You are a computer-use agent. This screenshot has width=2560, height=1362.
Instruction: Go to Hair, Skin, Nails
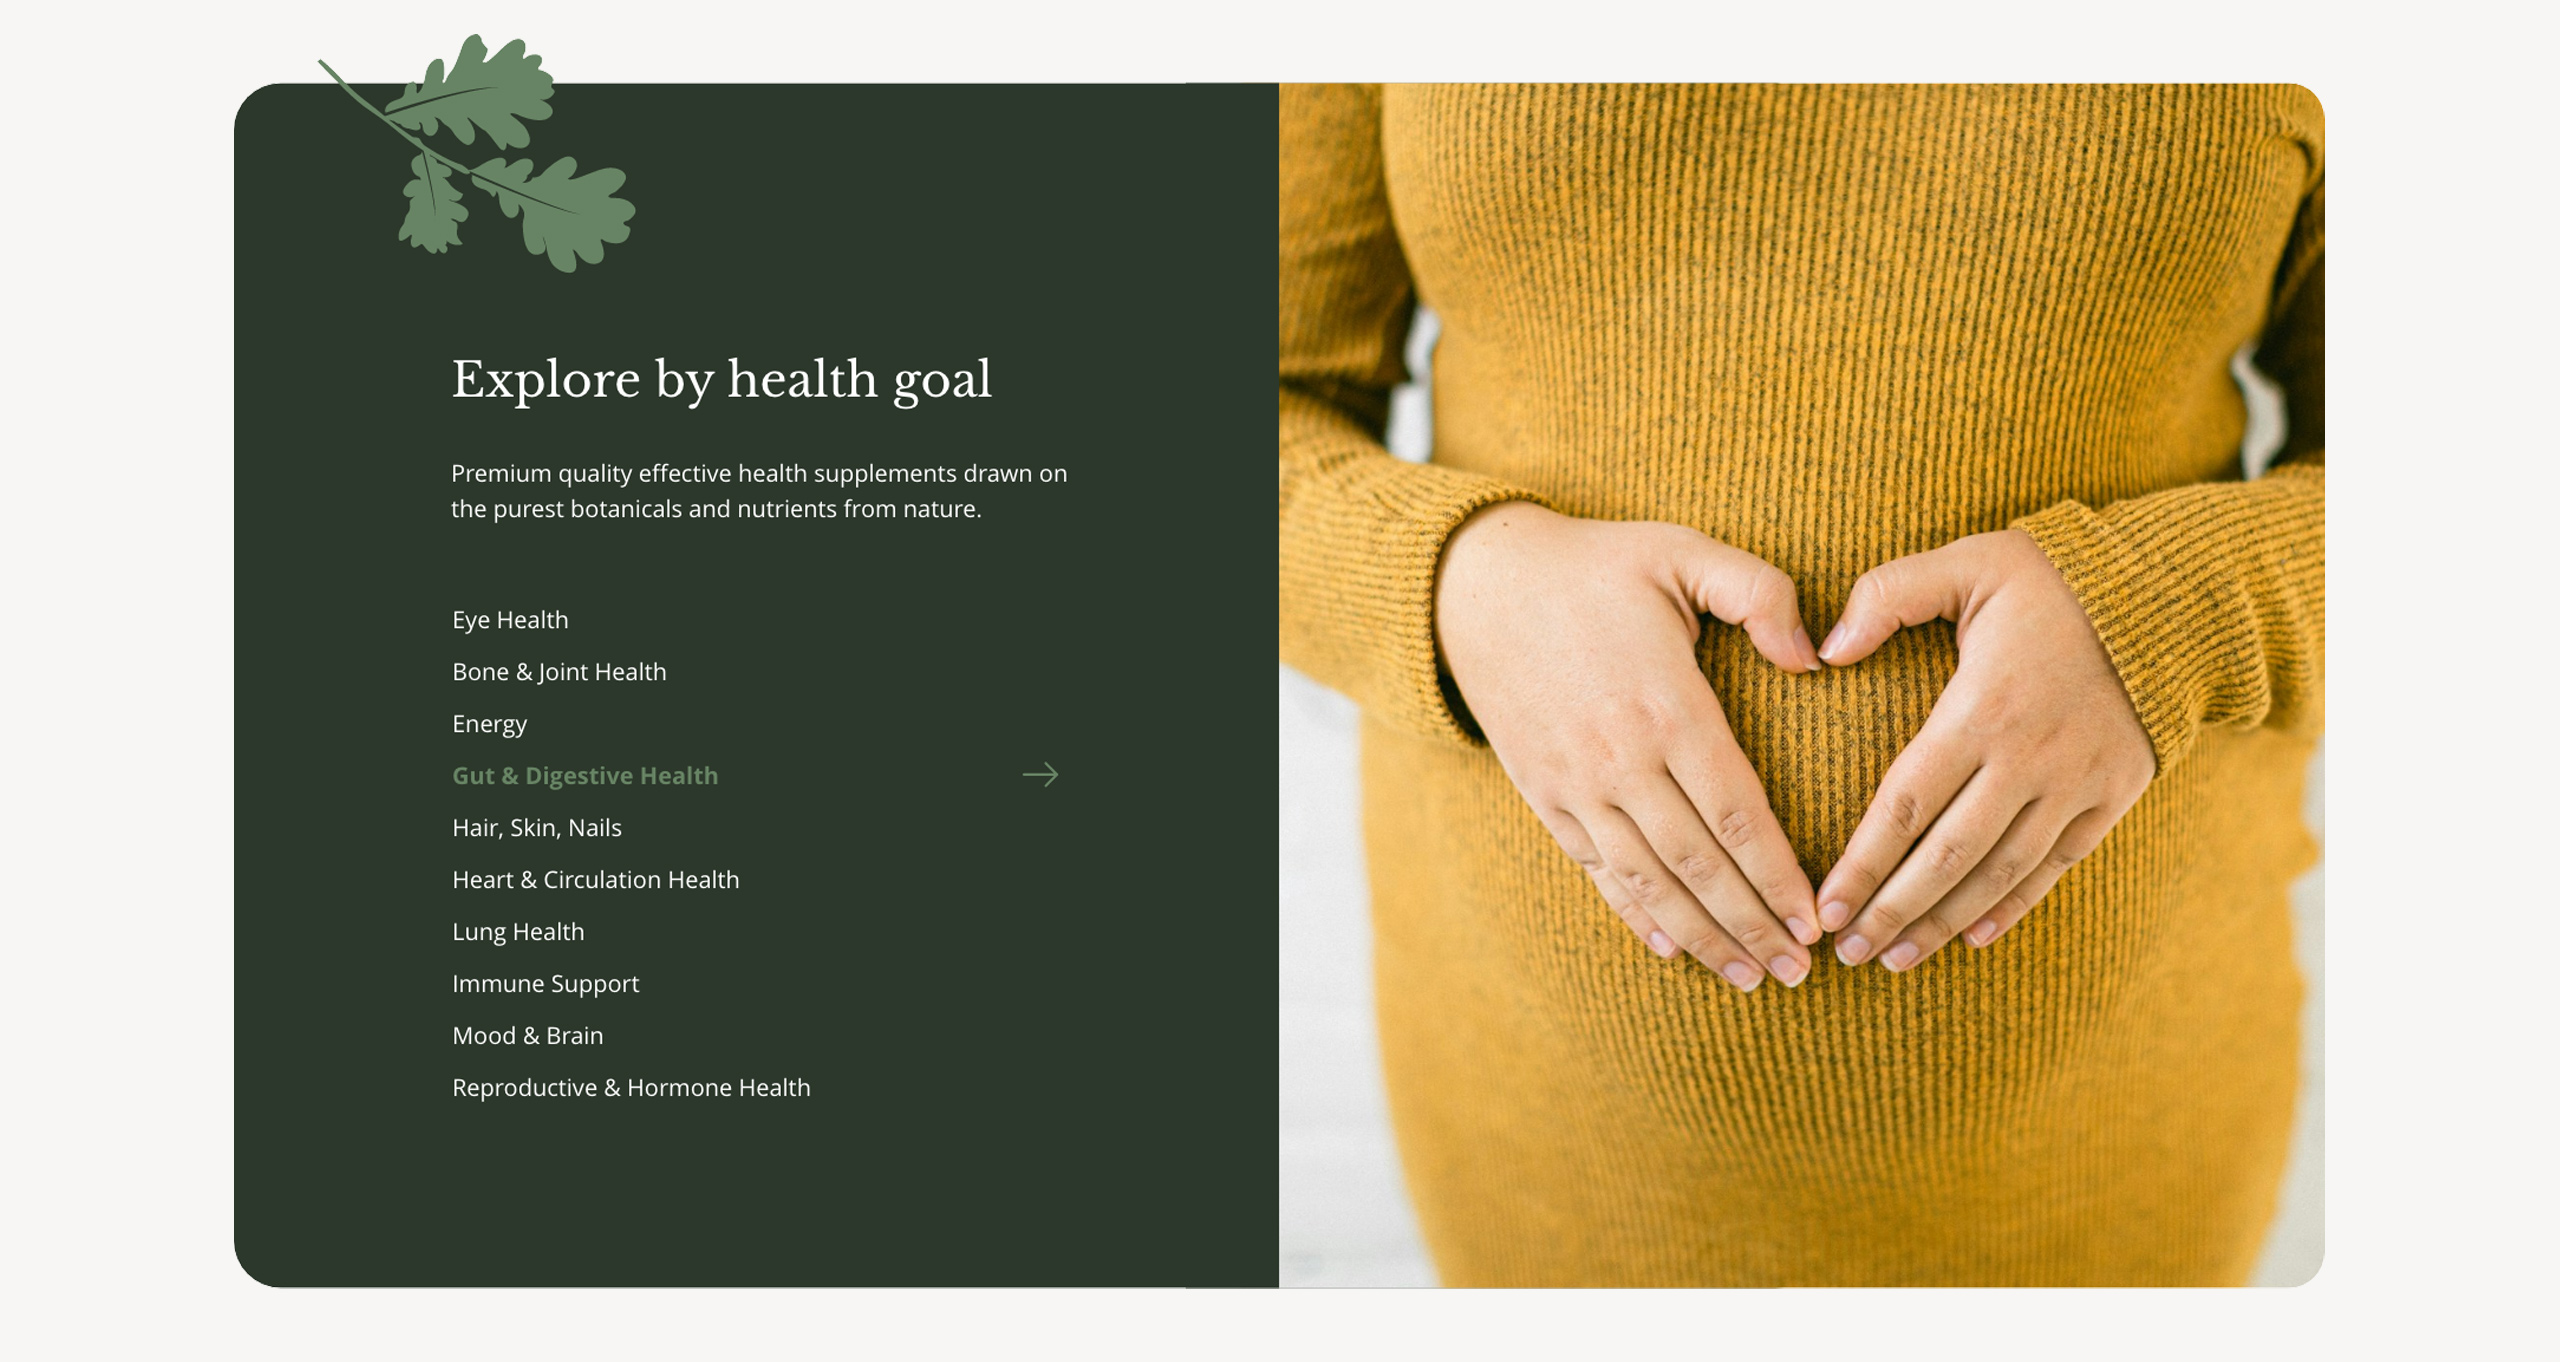(537, 828)
